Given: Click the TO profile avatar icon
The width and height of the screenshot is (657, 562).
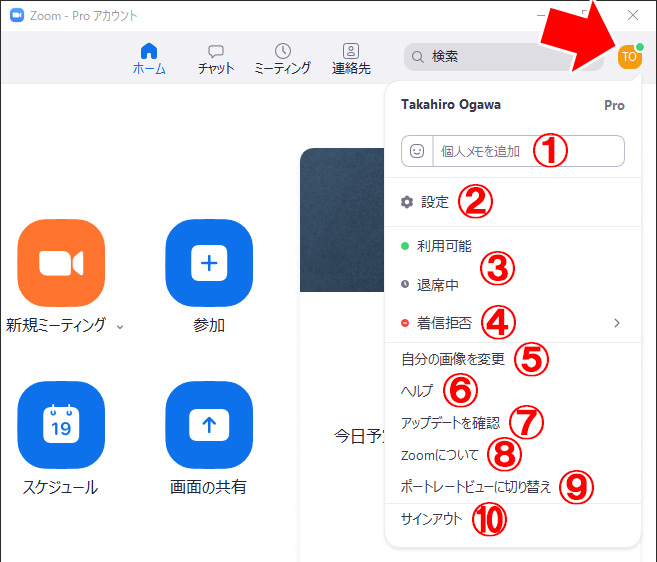Looking at the screenshot, I should 629,57.
